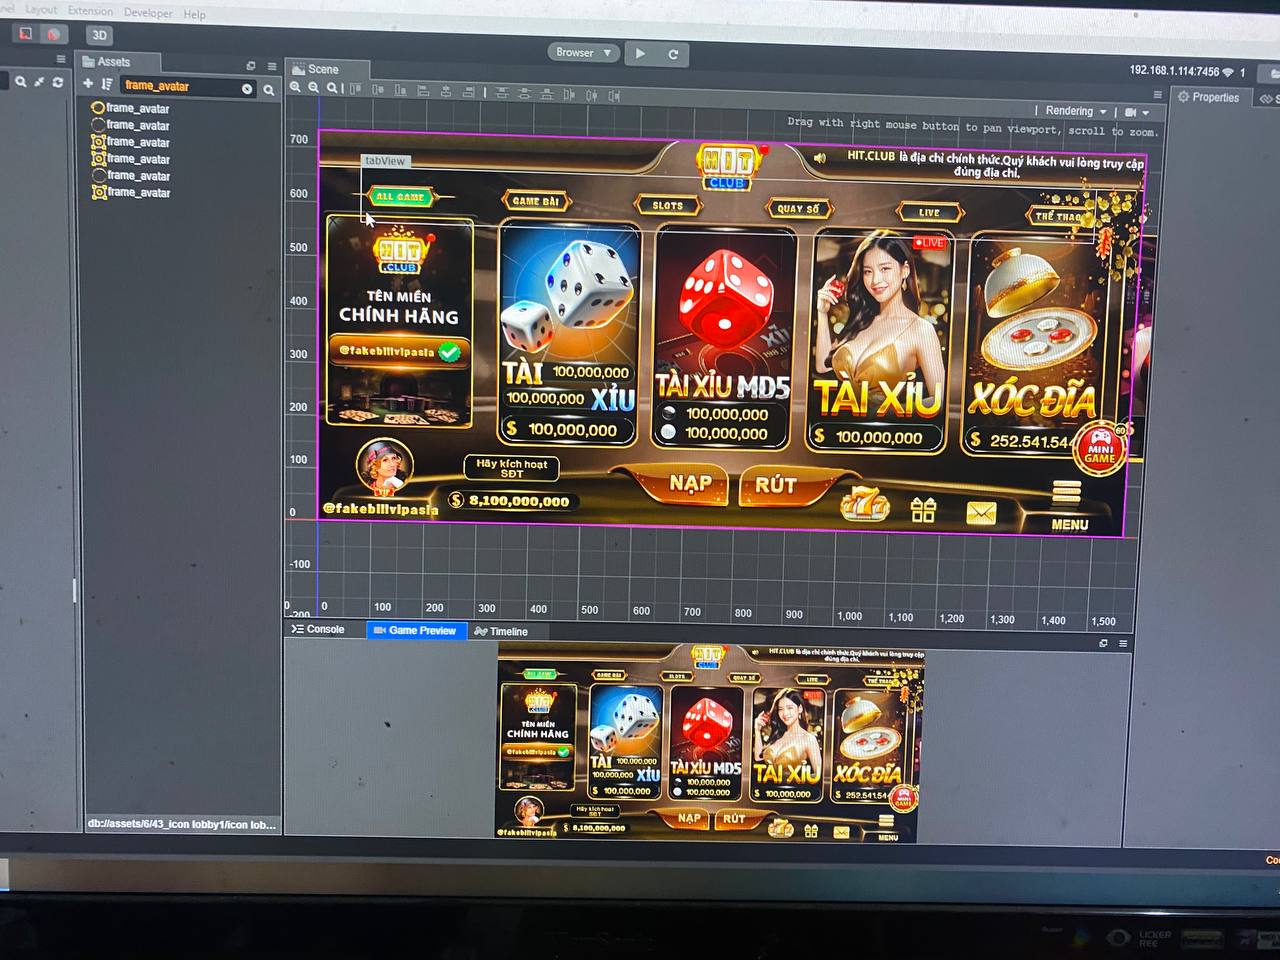This screenshot has height=960, width=1280.
Task: Click the SLOTS tab in lobby
Action: pyautogui.click(x=668, y=205)
